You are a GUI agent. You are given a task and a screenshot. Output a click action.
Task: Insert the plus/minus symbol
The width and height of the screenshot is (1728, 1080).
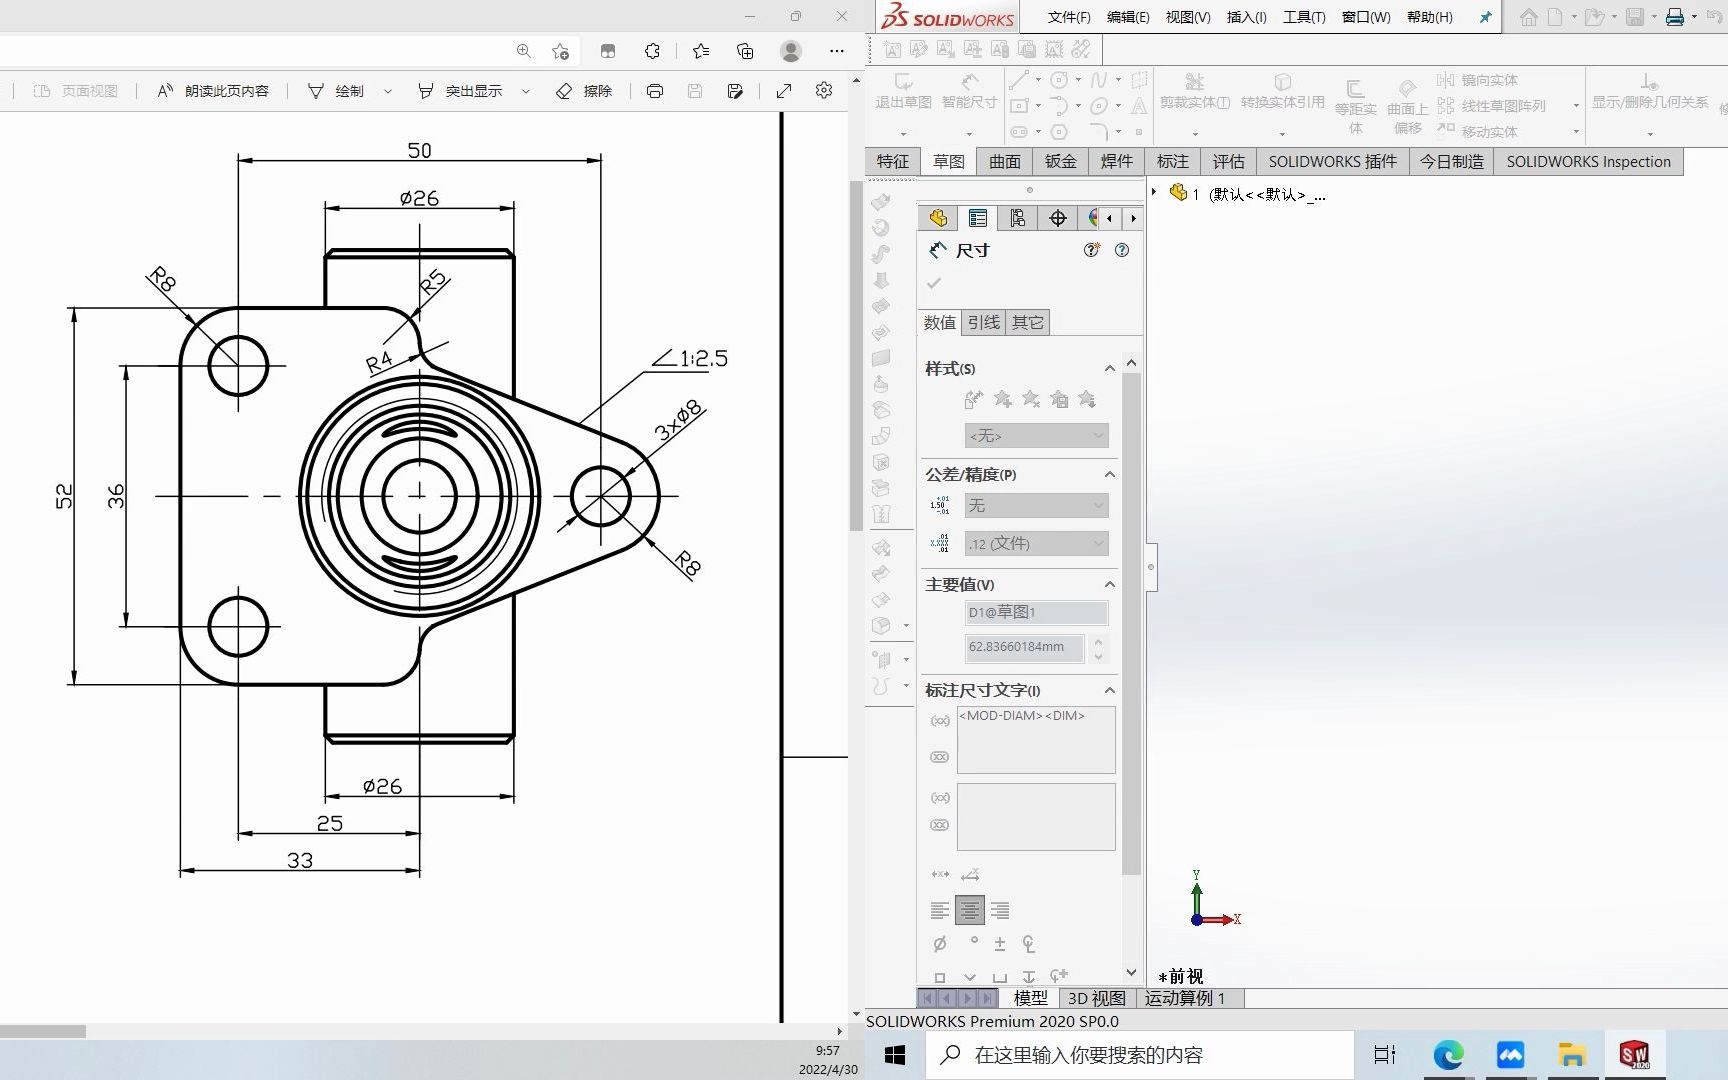tap(999, 943)
